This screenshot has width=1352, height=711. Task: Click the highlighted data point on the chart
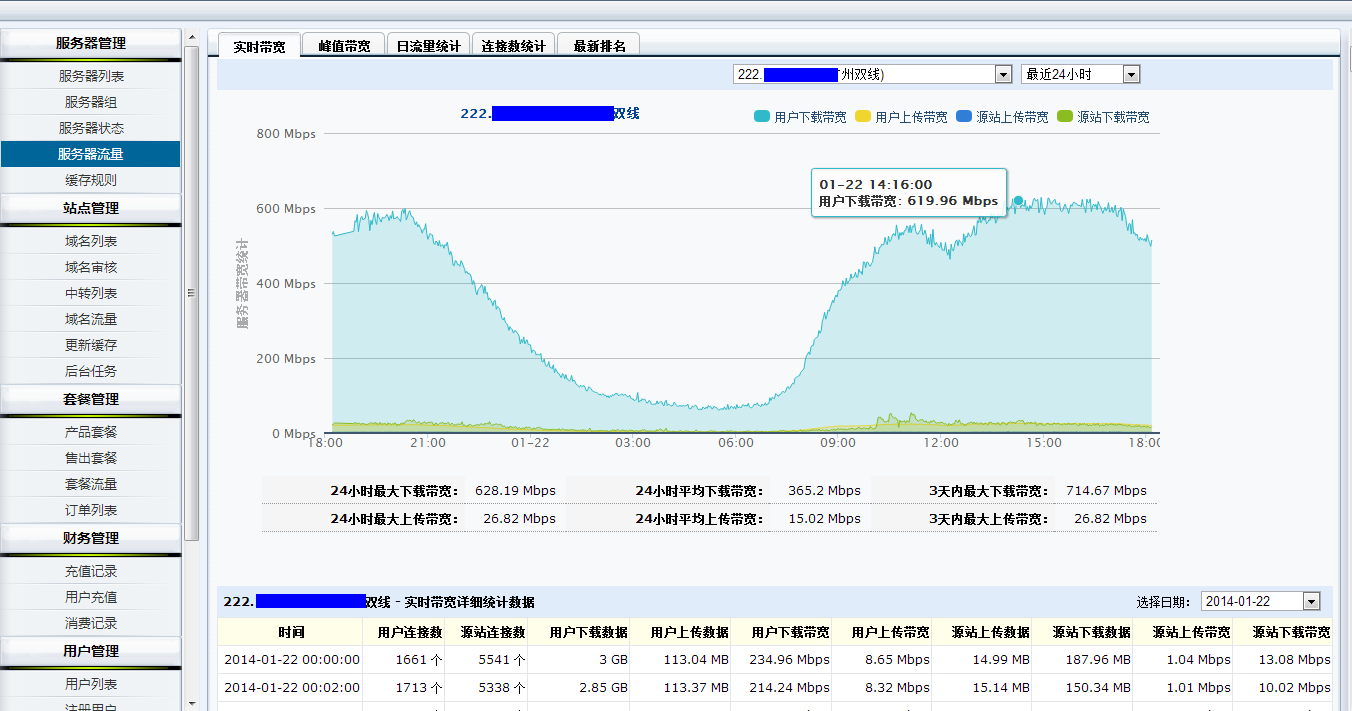1018,201
